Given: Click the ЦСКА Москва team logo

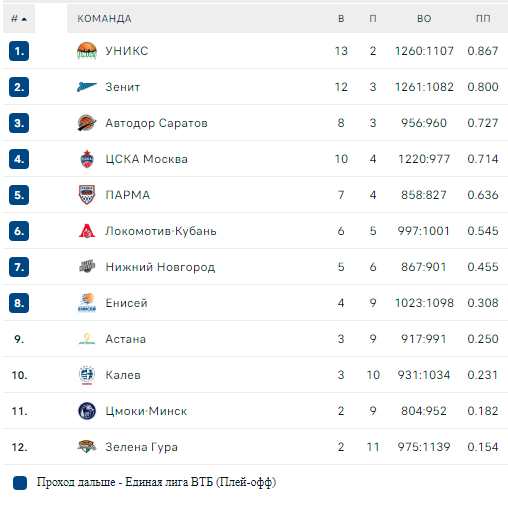Looking at the screenshot, I should (x=87, y=159).
